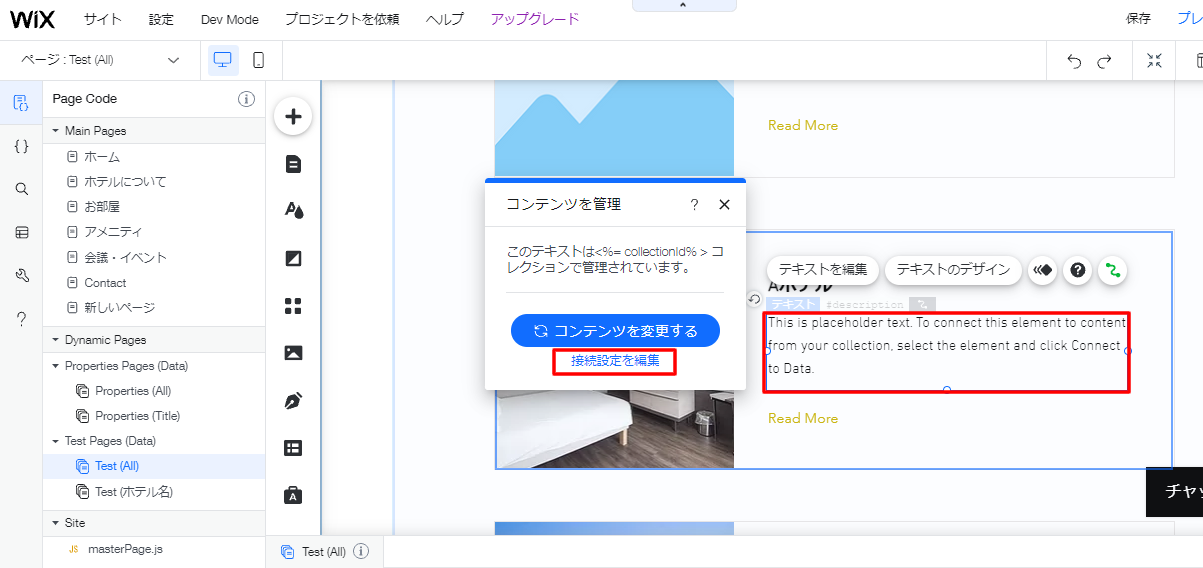Click the Redo arrow icon
1203x568 pixels.
click(1104, 61)
